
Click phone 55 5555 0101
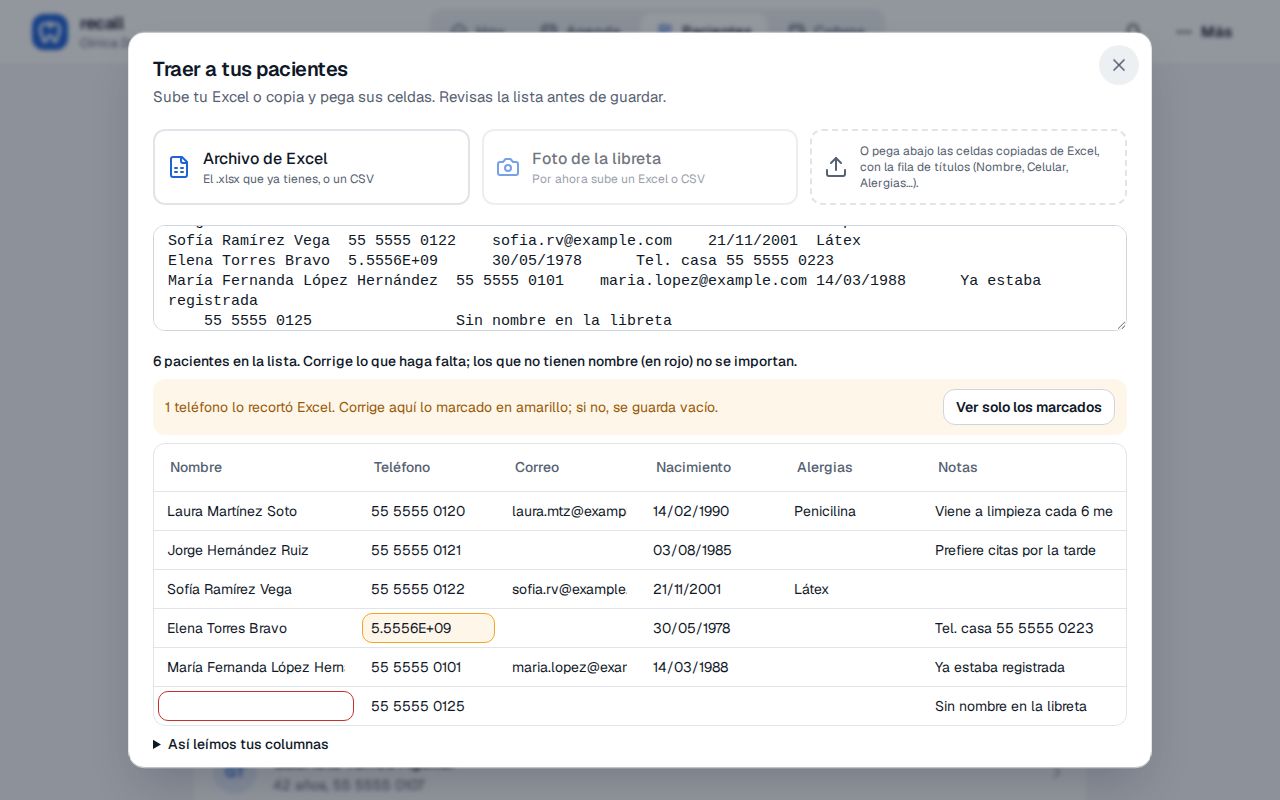(428, 667)
